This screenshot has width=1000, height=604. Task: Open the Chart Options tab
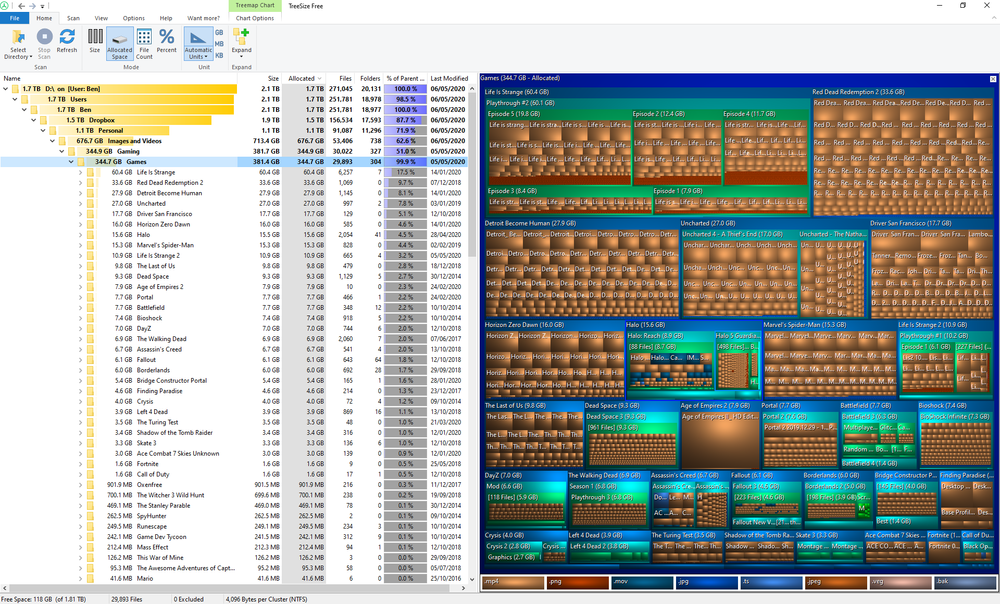(254, 18)
